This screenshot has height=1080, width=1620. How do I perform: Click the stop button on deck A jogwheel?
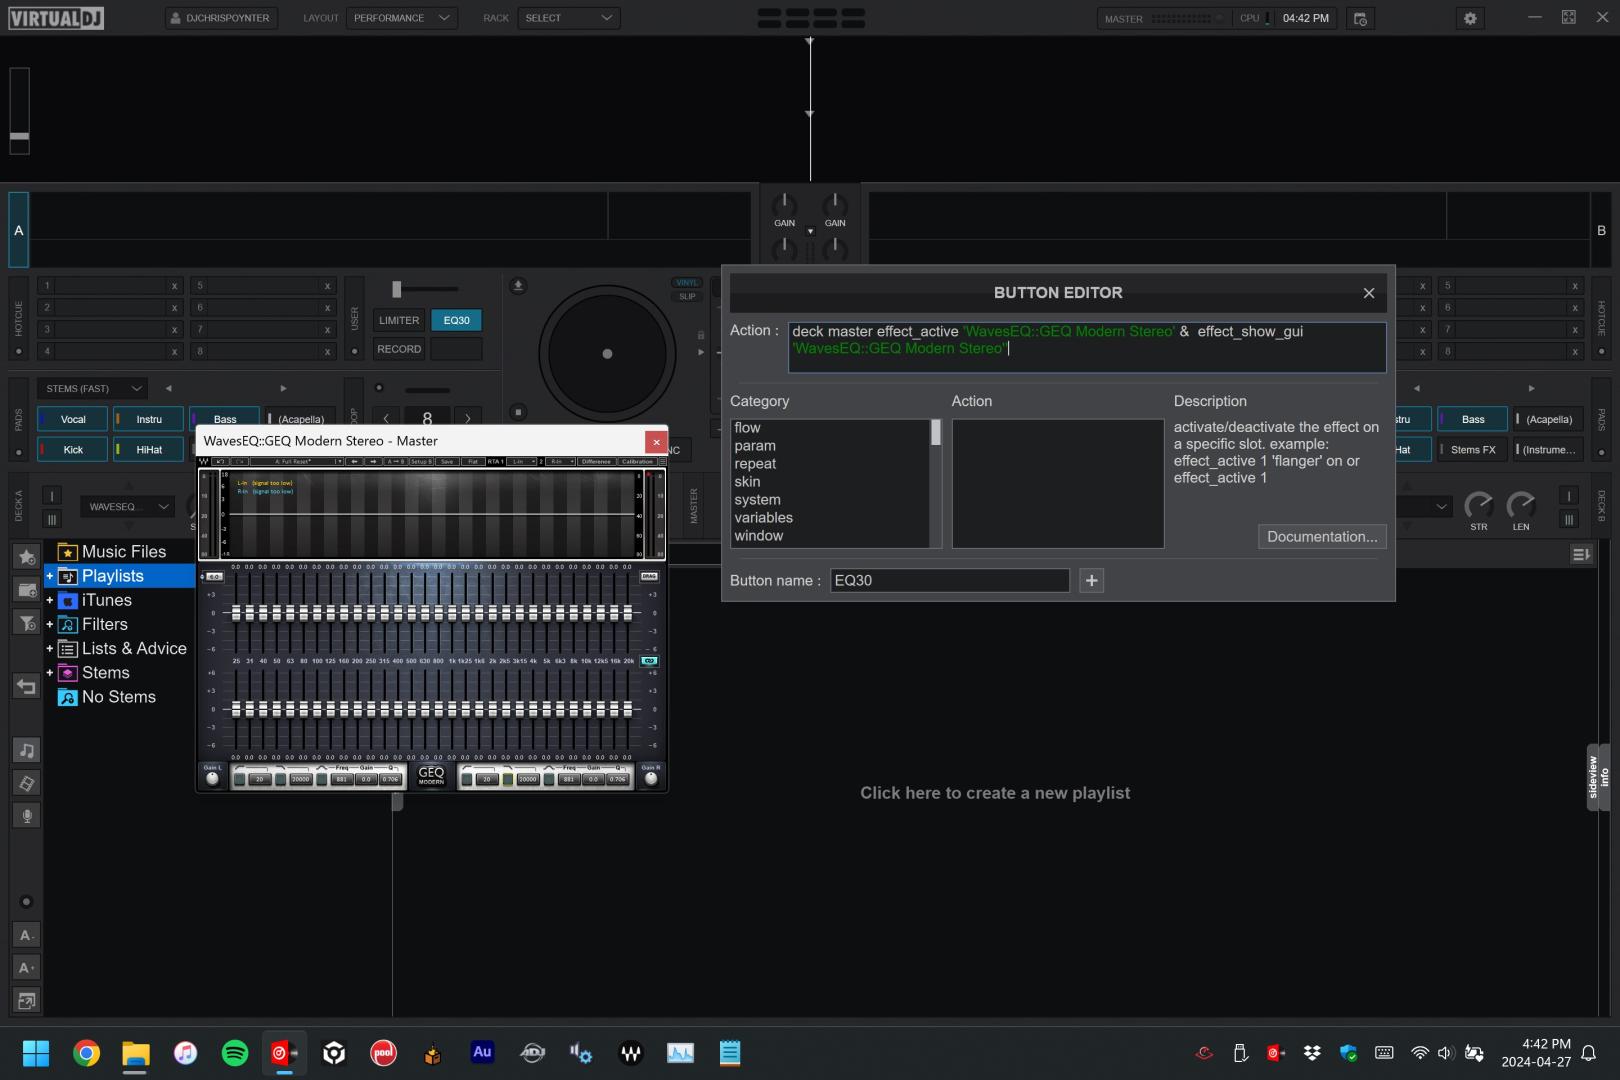tap(518, 411)
